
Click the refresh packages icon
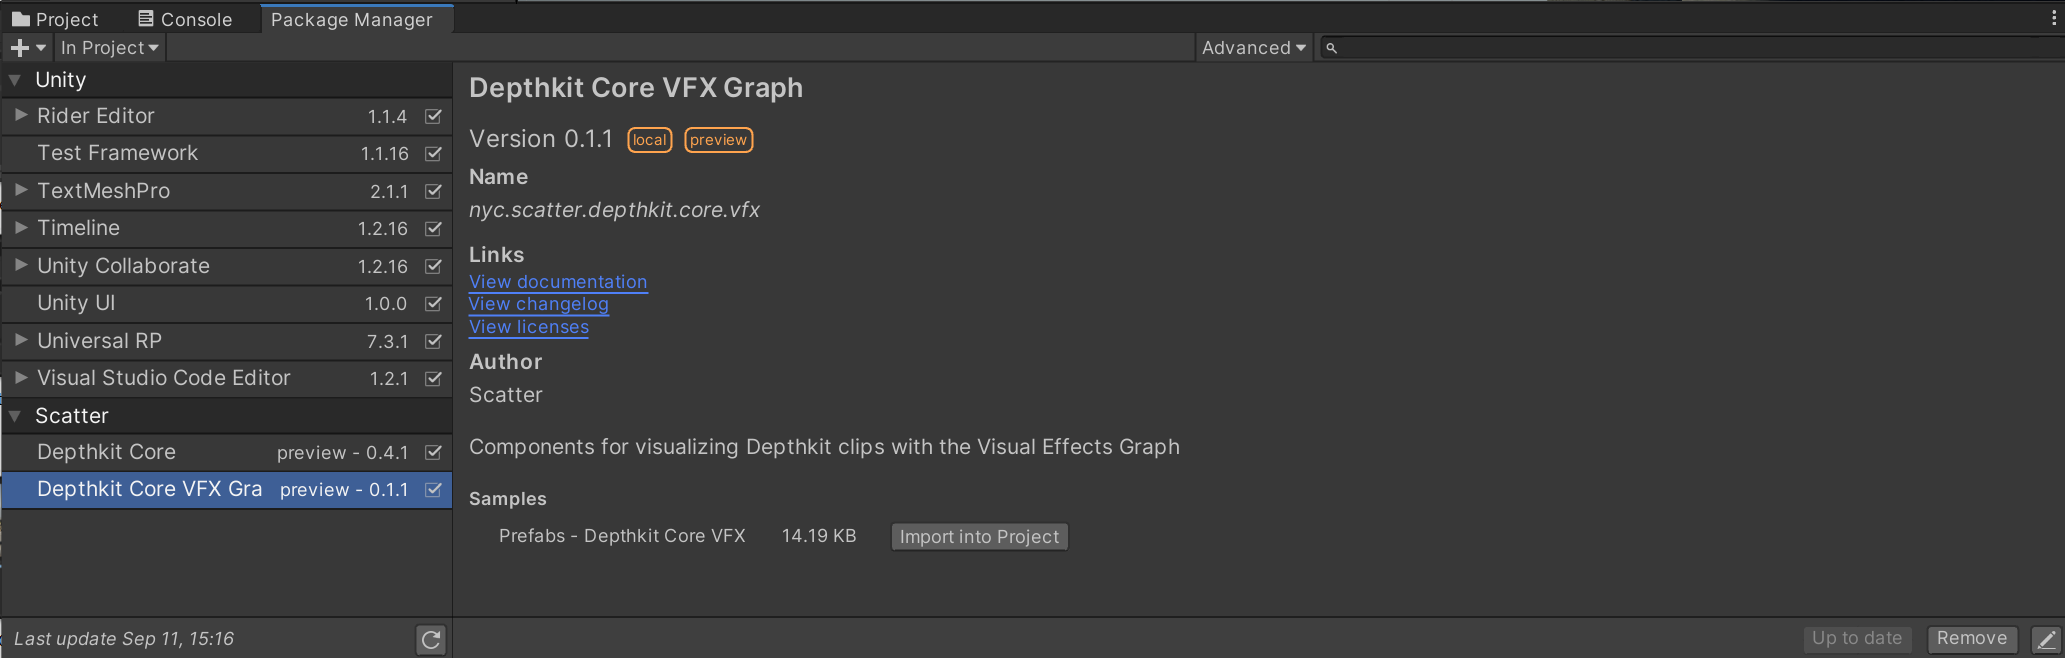[x=430, y=639]
